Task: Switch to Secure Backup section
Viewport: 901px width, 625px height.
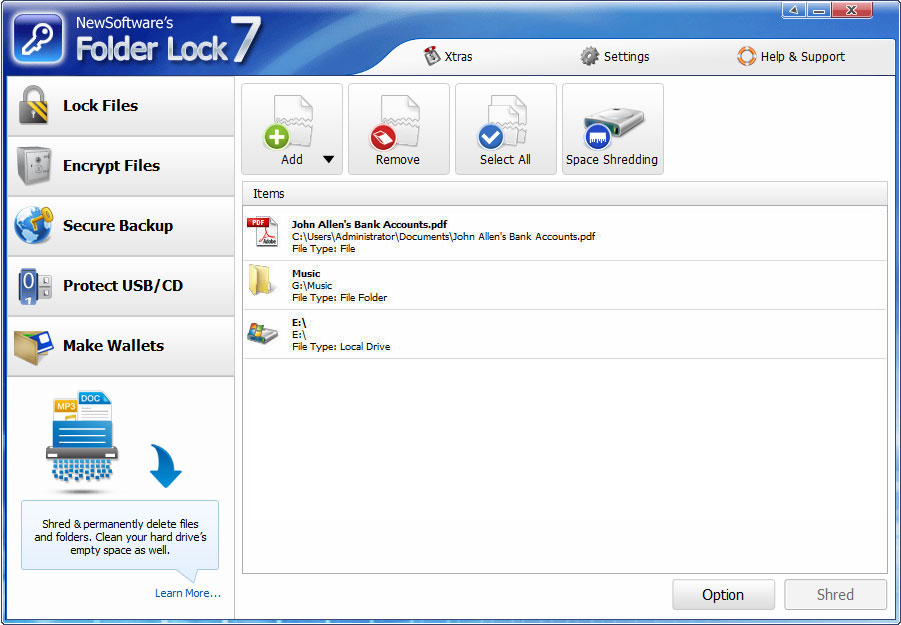Action: coord(121,226)
